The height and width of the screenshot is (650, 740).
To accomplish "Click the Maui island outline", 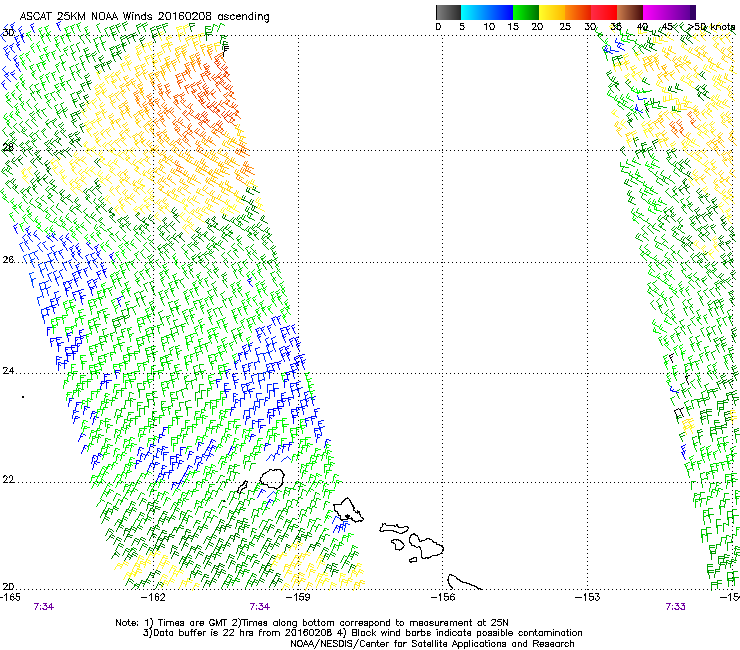I will click(x=426, y=547).
